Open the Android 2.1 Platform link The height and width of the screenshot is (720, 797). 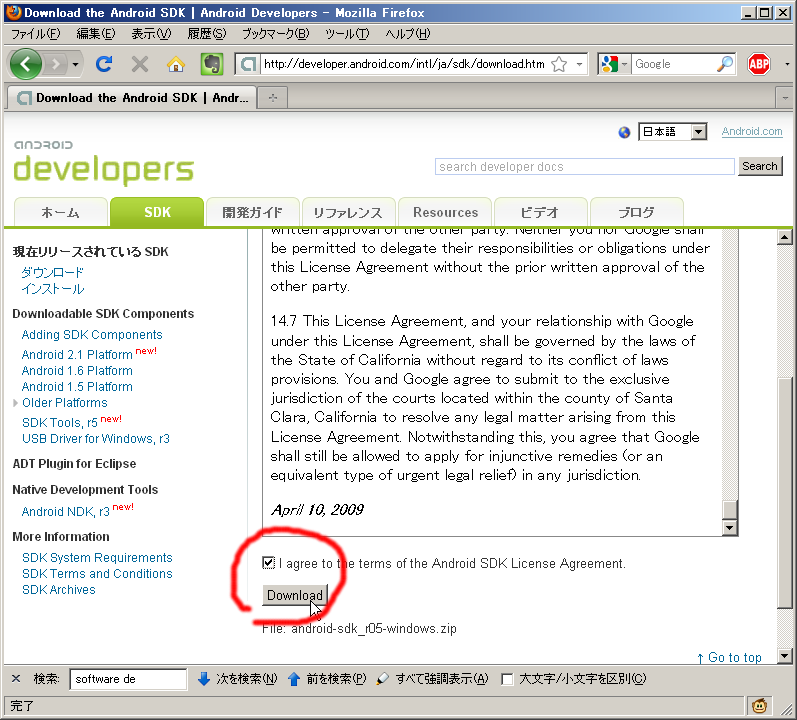click(x=77, y=354)
